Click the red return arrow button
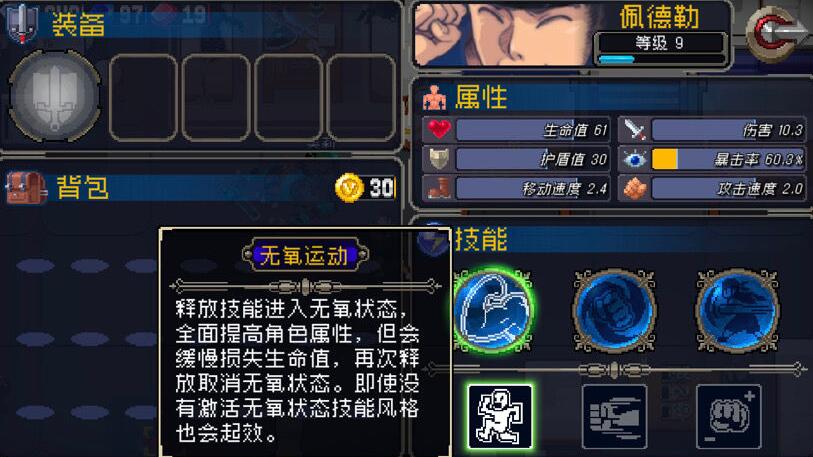The width and height of the screenshot is (813, 457). [x=776, y=34]
